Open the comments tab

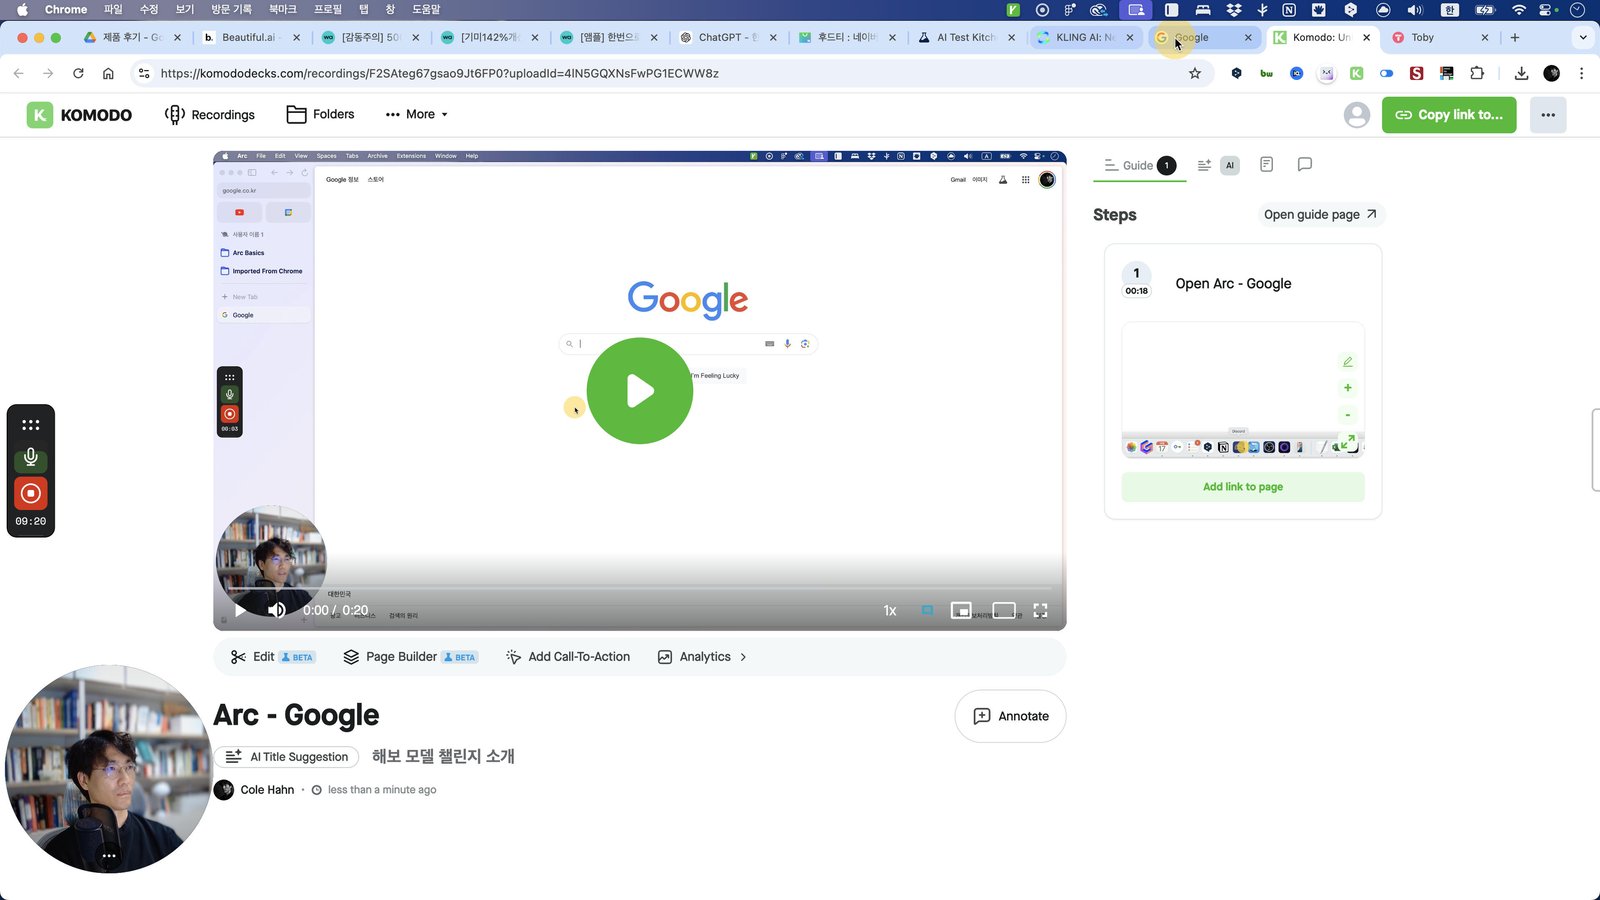click(1305, 165)
